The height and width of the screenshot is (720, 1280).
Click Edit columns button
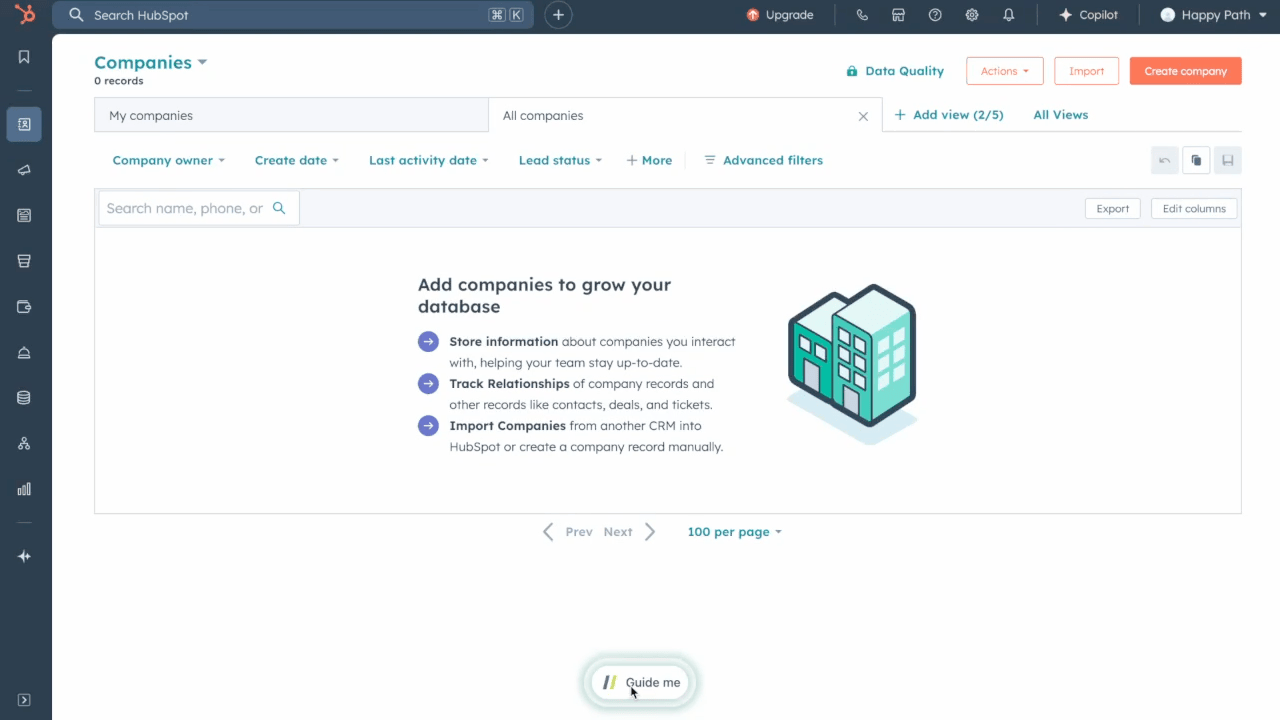(x=1194, y=208)
